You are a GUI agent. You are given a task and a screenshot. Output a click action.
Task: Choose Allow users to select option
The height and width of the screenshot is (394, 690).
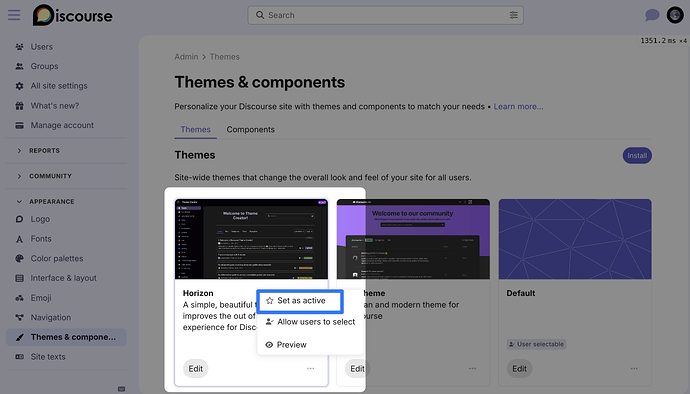point(310,322)
